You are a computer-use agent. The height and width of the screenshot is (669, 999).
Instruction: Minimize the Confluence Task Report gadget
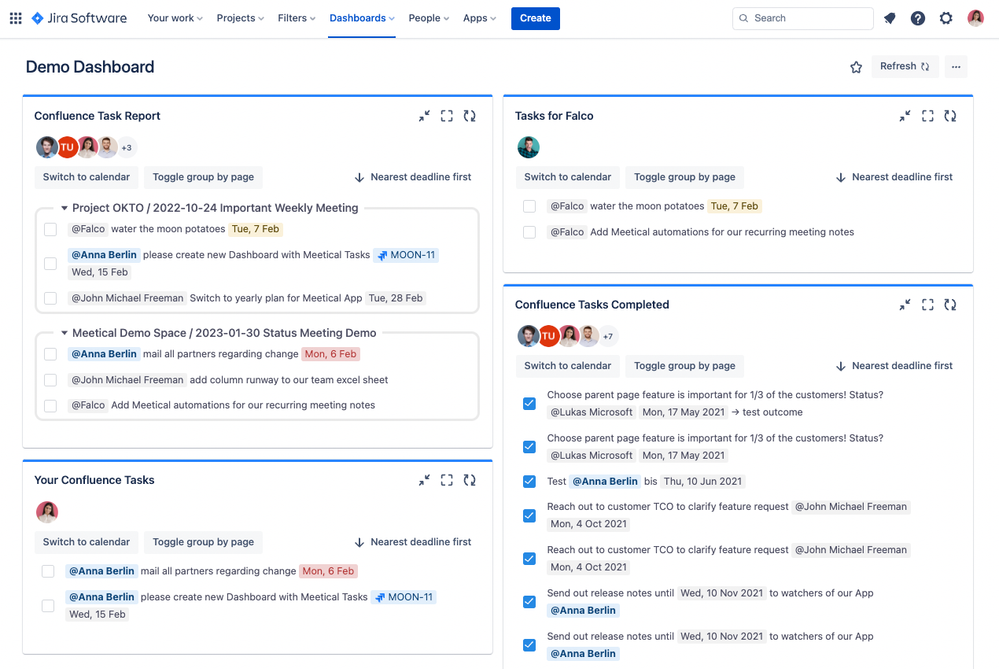click(x=424, y=116)
